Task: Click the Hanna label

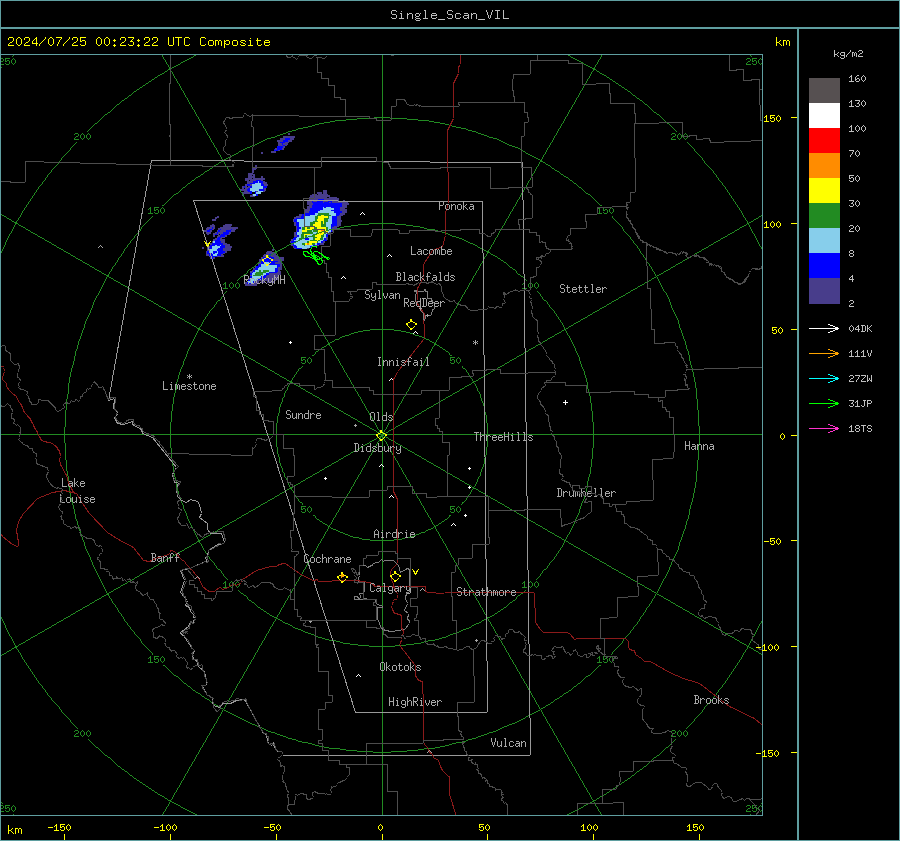Action: pos(699,446)
